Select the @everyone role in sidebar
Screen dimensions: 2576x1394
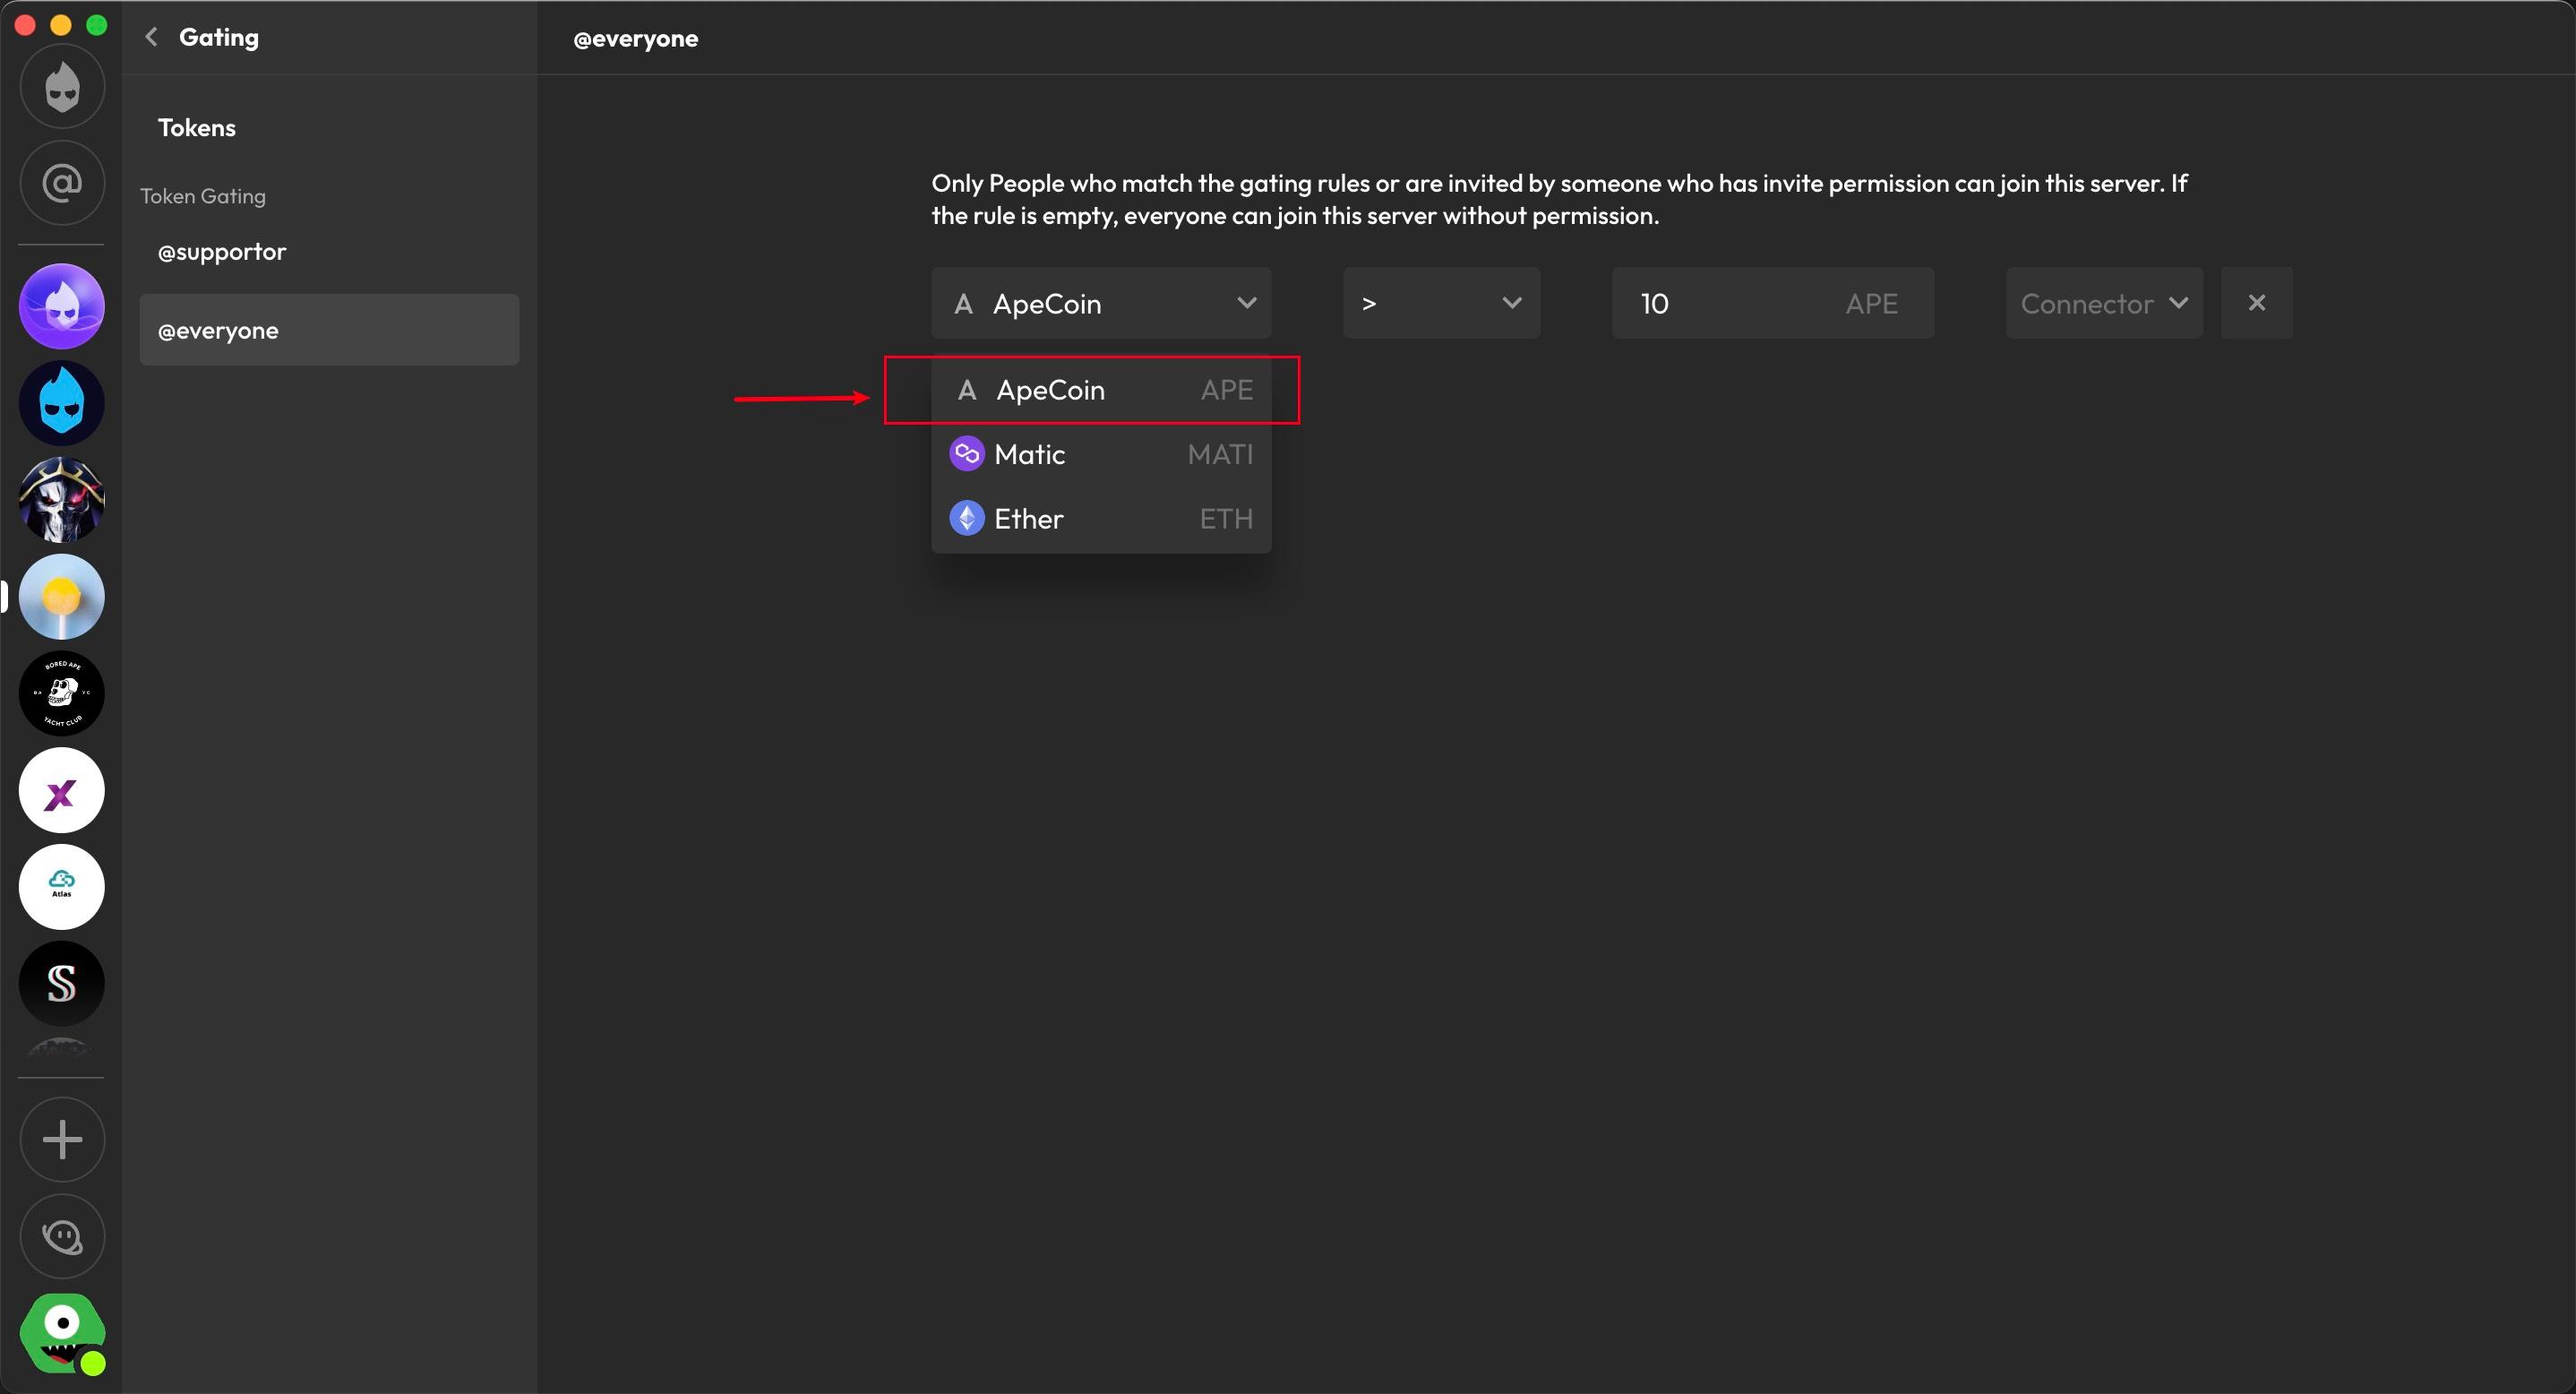329,330
